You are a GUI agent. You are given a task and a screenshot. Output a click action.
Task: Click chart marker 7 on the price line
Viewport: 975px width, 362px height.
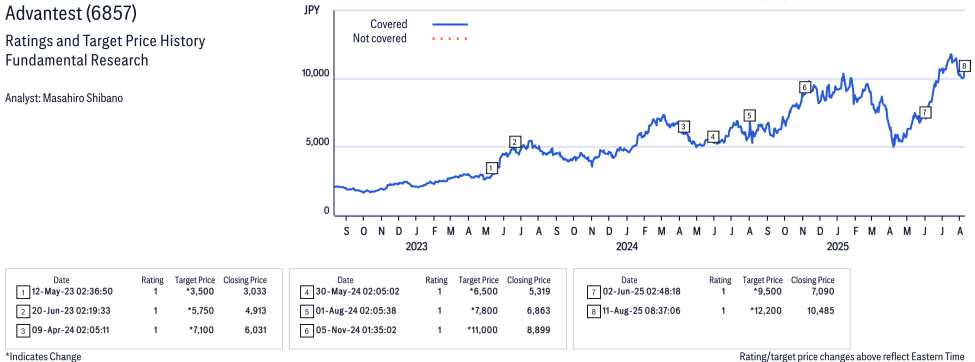925,113
